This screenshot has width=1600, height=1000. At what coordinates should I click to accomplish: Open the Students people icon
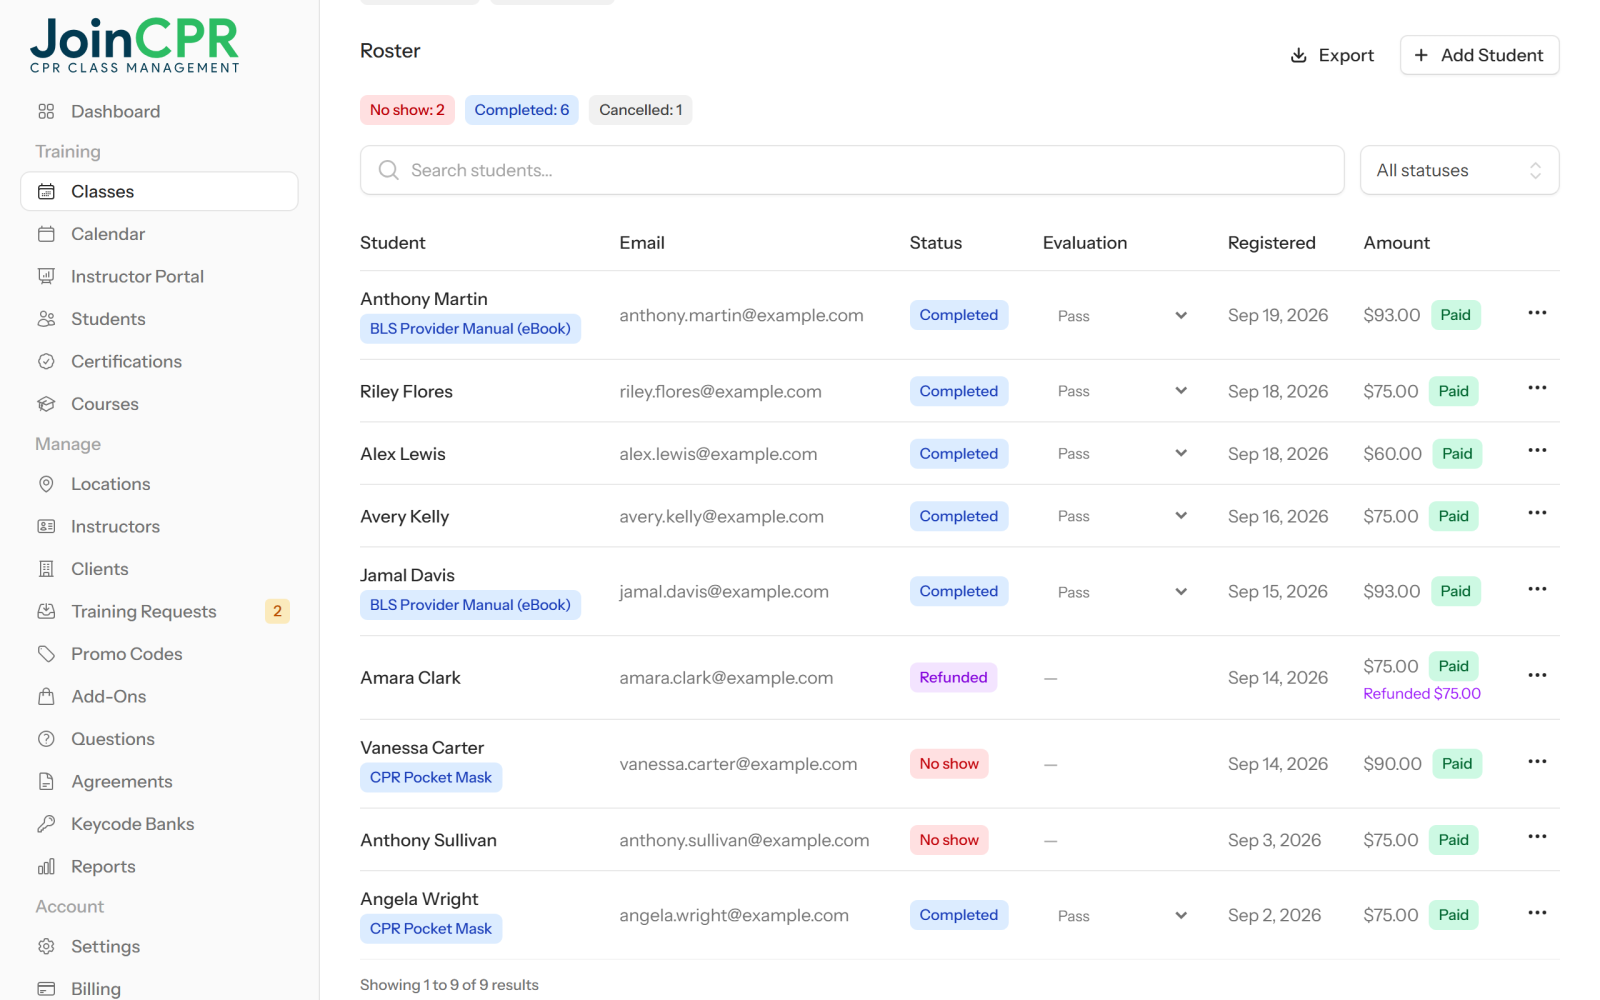tap(46, 319)
